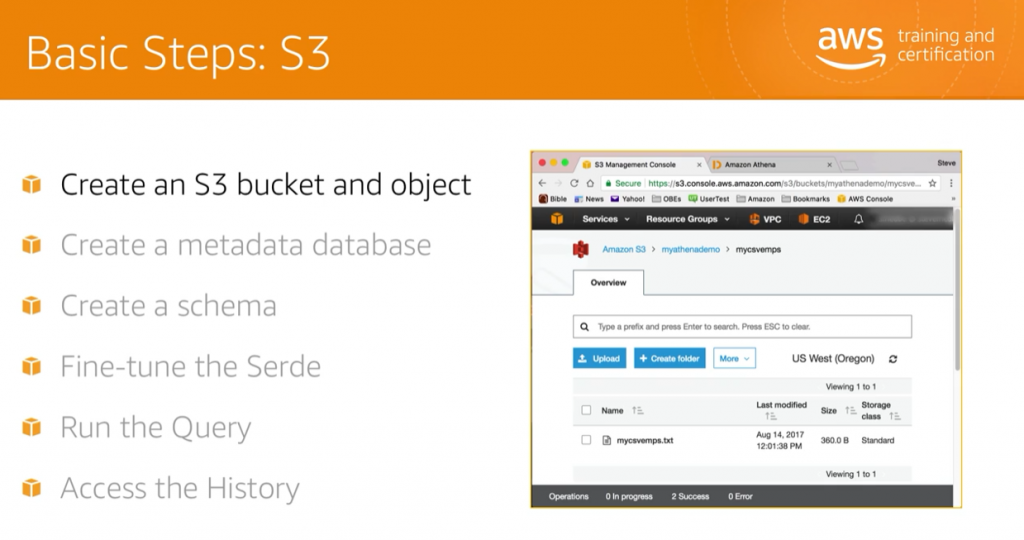The width and height of the screenshot is (1024, 540).
Task: Expand the Services dropdown menu
Action: (606, 219)
